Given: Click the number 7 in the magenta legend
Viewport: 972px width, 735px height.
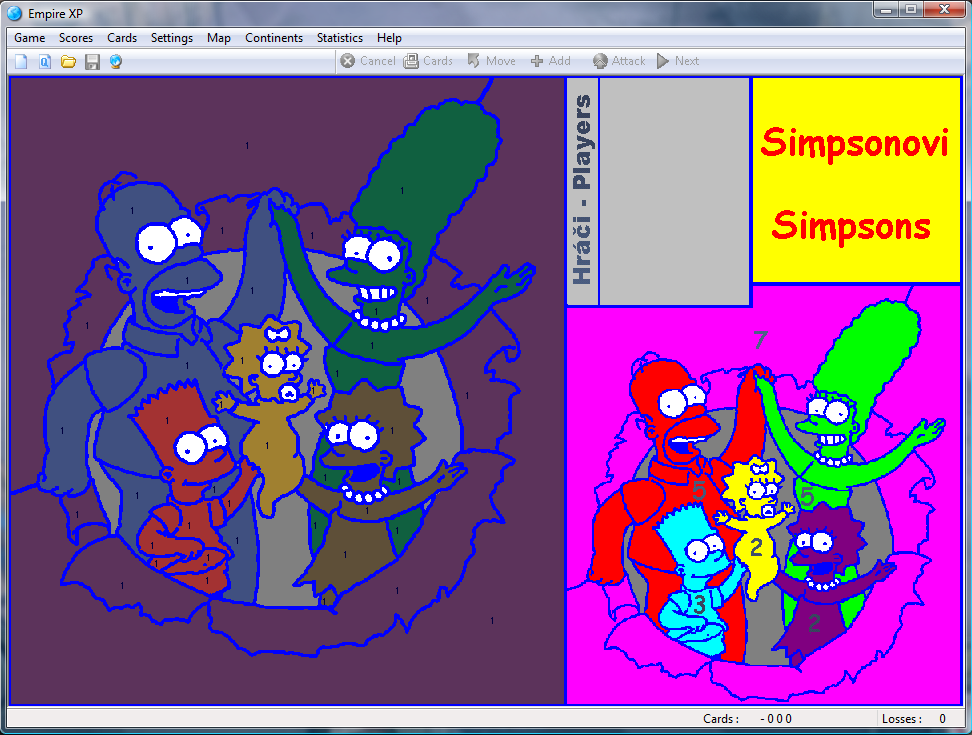Looking at the screenshot, I should 761,340.
